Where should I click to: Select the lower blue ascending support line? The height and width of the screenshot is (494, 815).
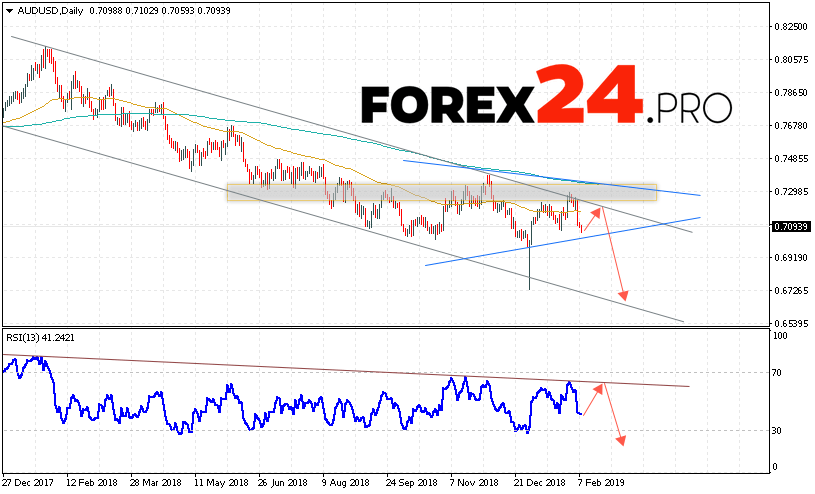560,241
